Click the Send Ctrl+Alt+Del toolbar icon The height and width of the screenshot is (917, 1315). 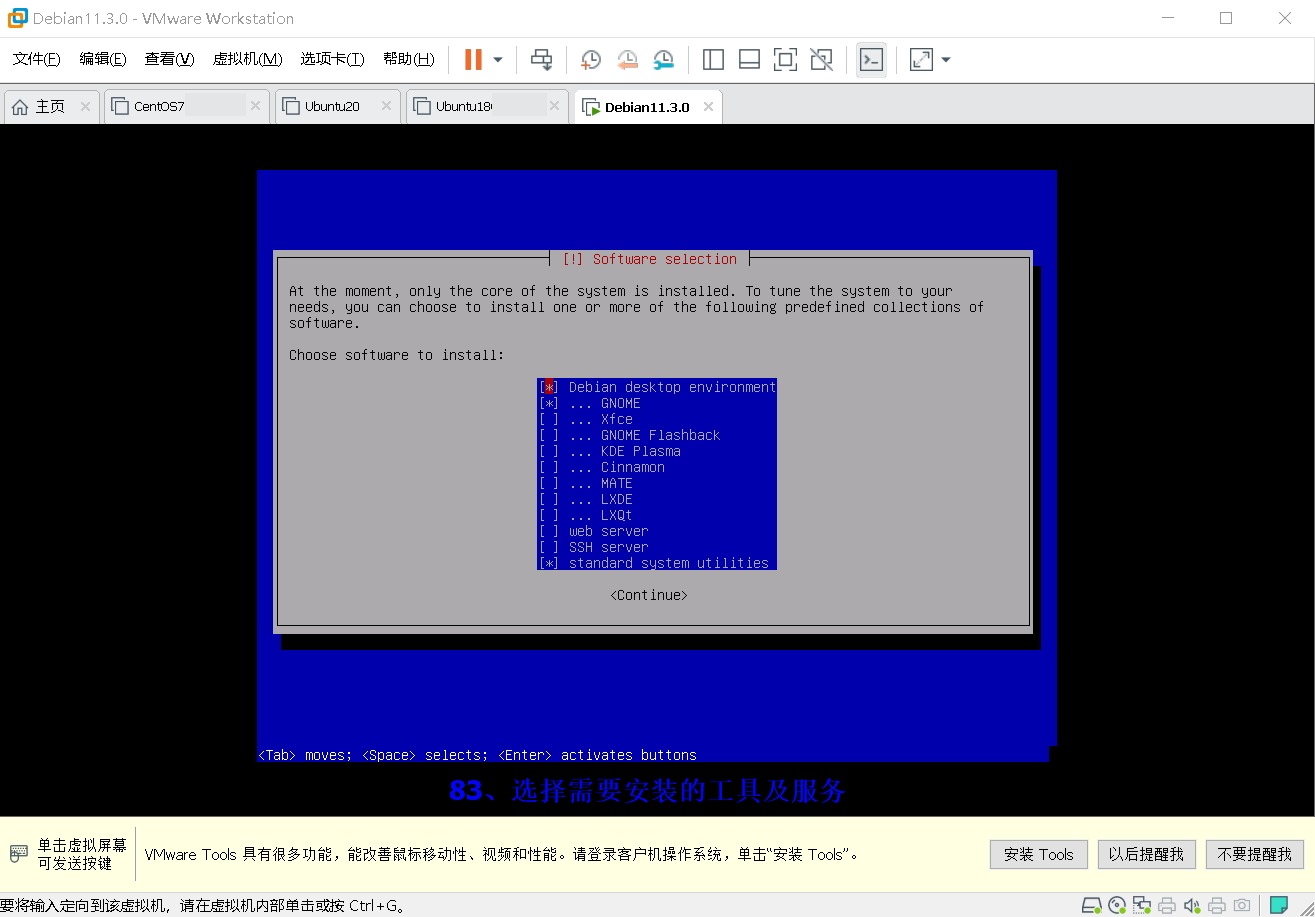[x=541, y=60]
